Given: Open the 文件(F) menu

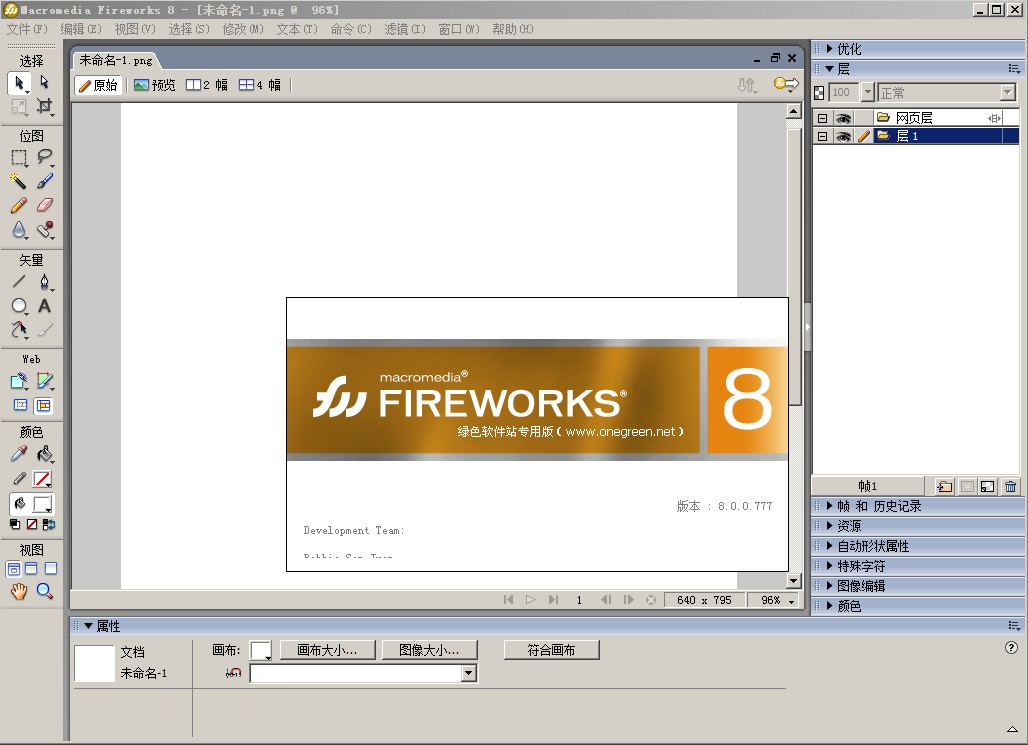Looking at the screenshot, I should (x=27, y=29).
